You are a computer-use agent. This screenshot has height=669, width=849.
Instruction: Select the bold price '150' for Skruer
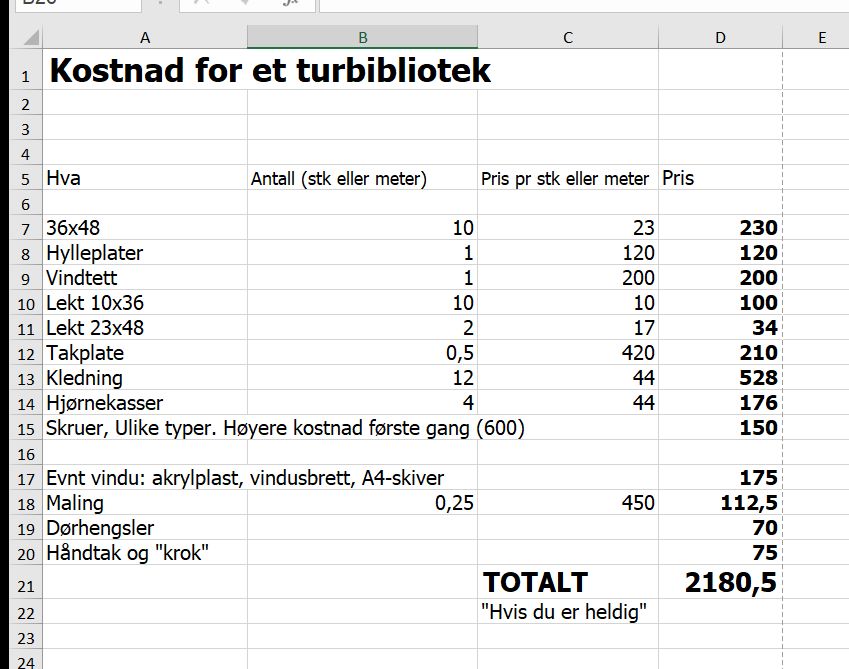pos(720,428)
